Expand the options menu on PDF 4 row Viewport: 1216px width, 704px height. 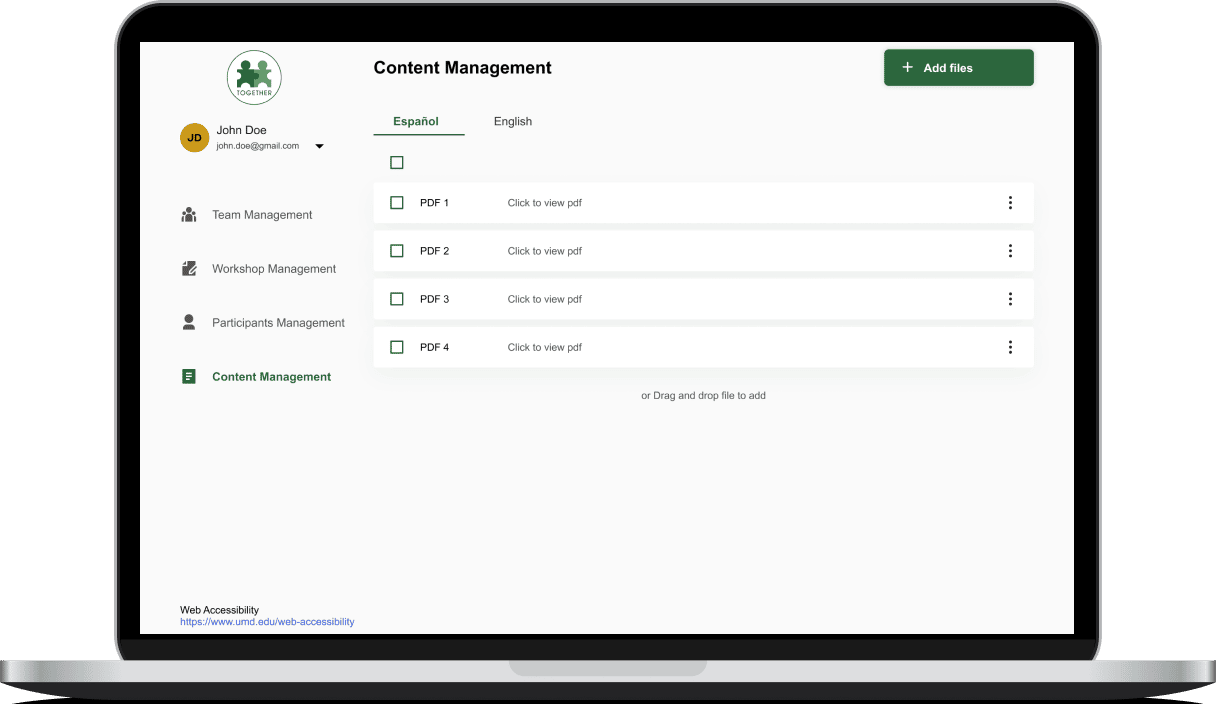tap(1010, 347)
